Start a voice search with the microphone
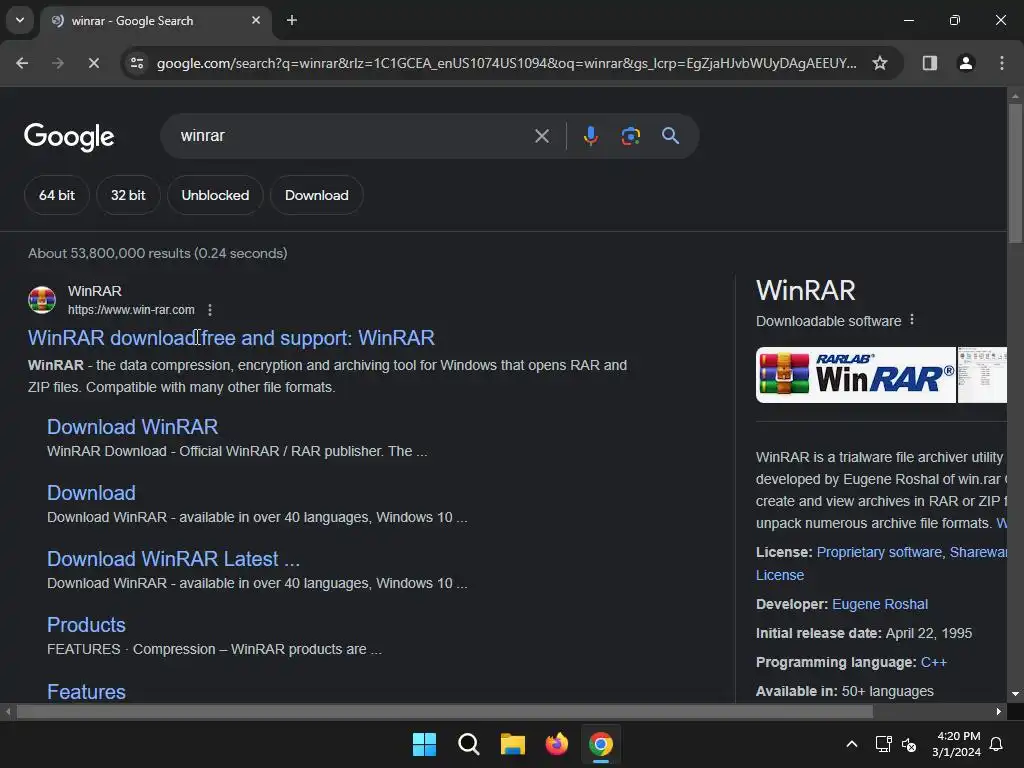The image size is (1024, 768). pyautogui.click(x=590, y=136)
